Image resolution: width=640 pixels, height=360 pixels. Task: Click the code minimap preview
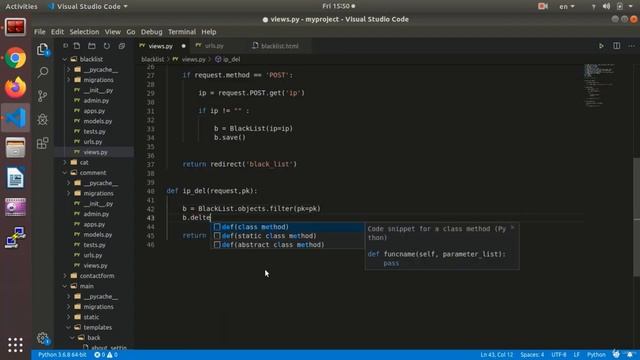[599, 84]
